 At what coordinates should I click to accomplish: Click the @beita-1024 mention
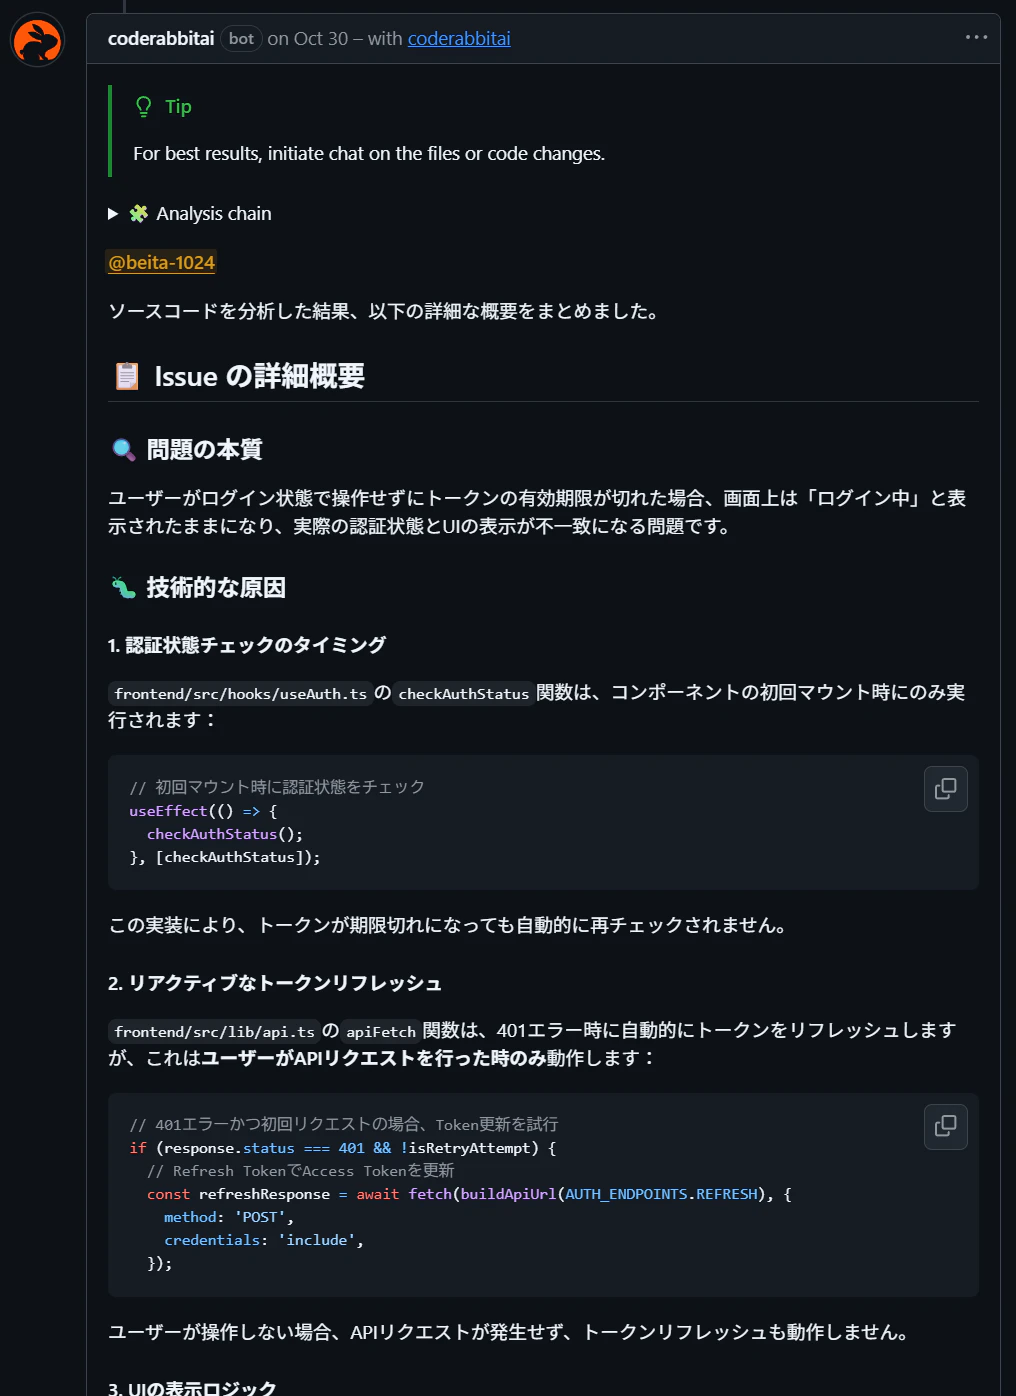click(161, 262)
